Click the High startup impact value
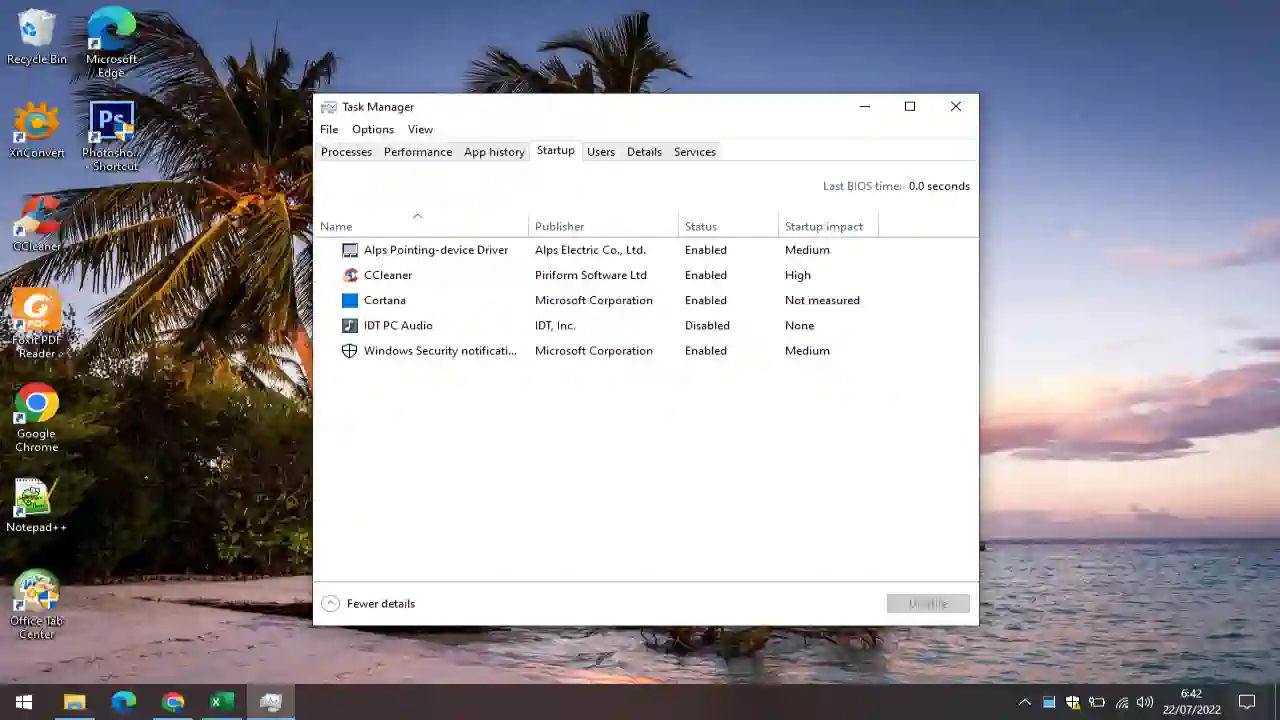Viewport: 1280px width, 720px height. pyautogui.click(x=798, y=275)
